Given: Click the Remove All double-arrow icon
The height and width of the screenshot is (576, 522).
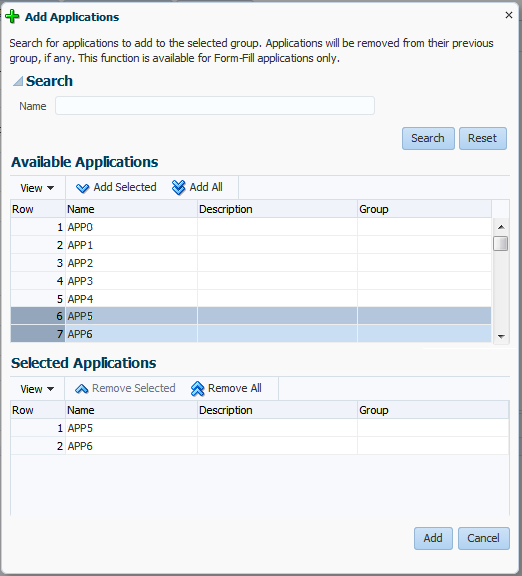Looking at the screenshot, I should [197, 389].
